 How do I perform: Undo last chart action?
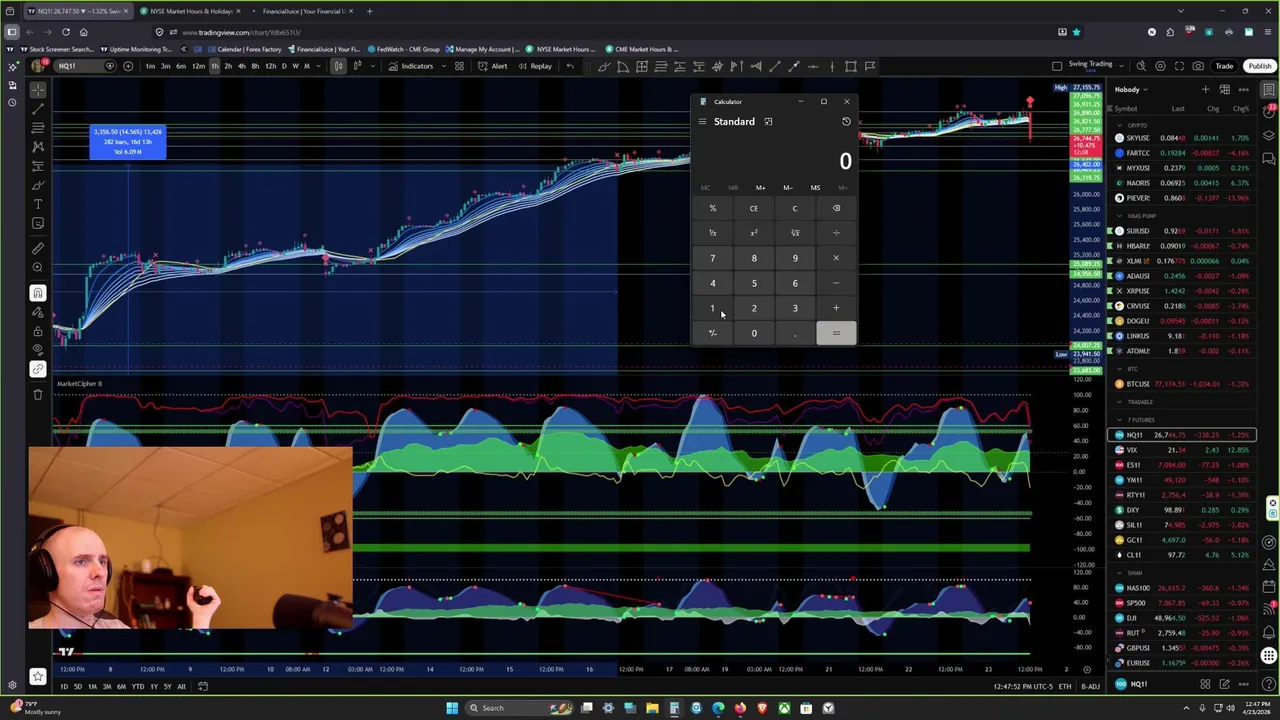[x=570, y=66]
